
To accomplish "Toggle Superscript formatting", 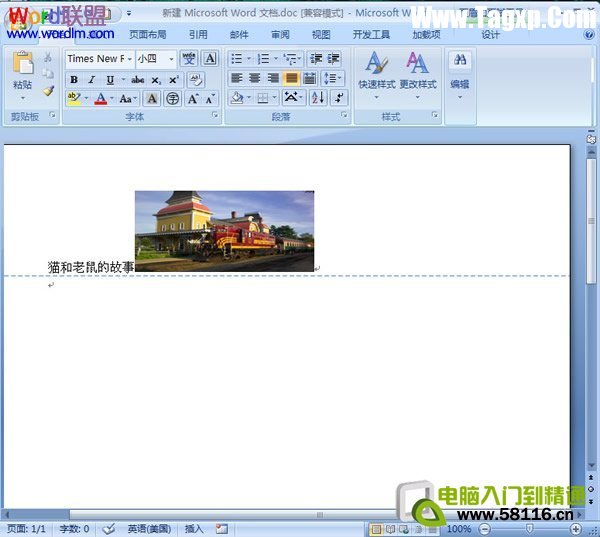I will (x=174, y=80).
